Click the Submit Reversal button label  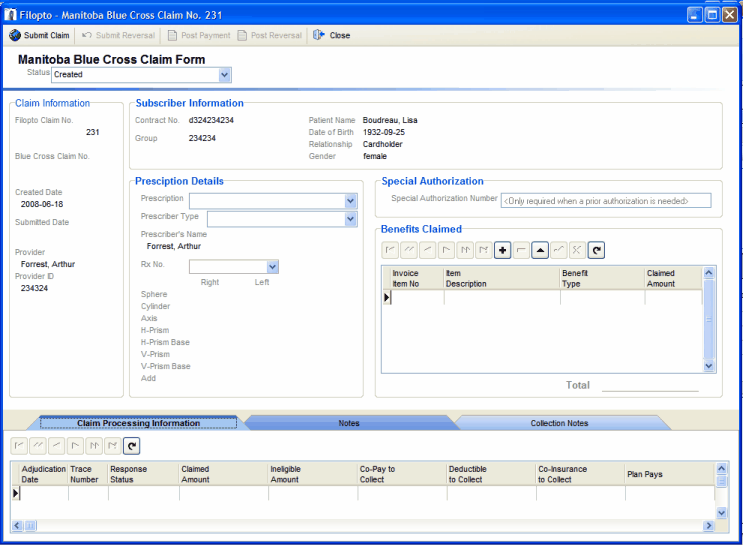125,36
